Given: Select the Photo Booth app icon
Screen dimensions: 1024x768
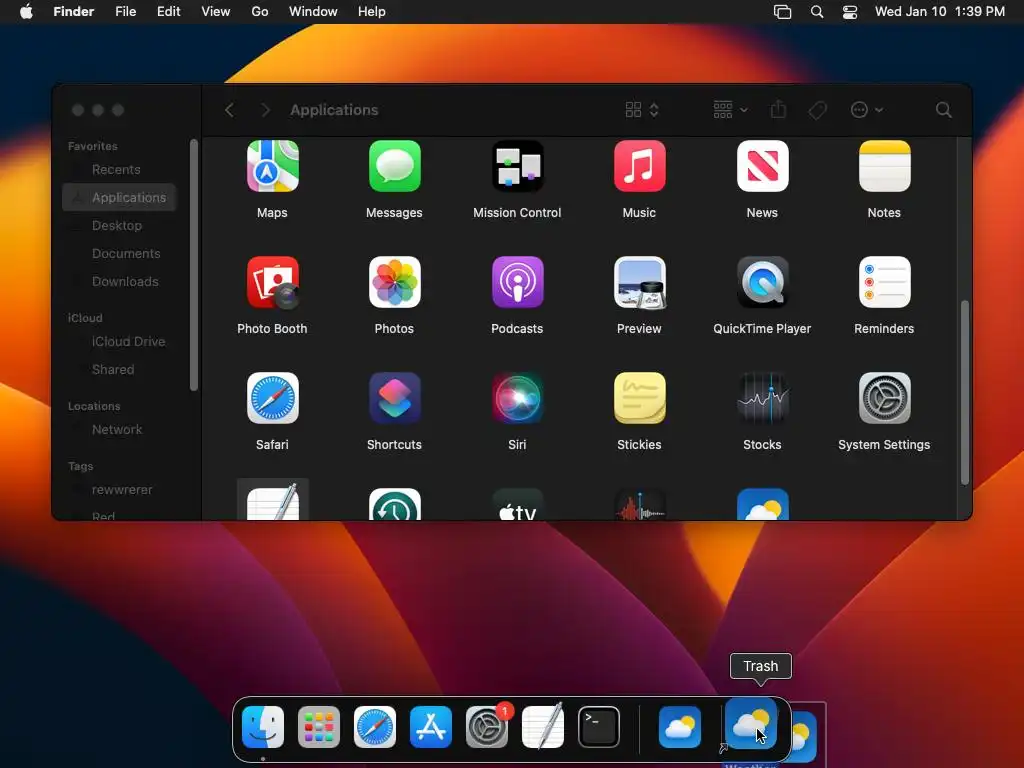Looking at the screenshot, I should (272, 282).
